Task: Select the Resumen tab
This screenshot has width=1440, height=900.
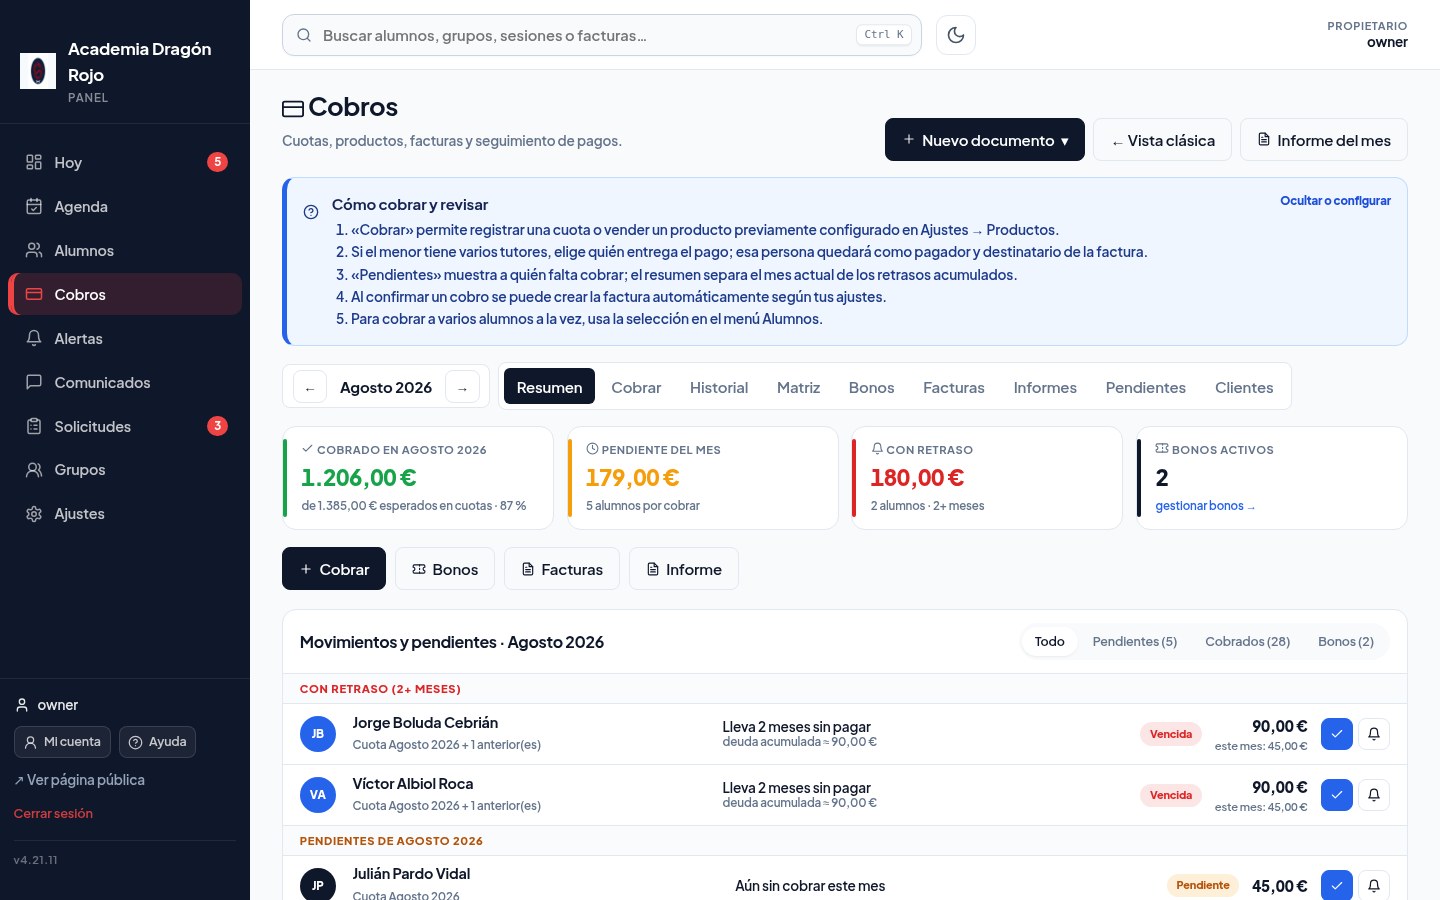Action: 549,387
